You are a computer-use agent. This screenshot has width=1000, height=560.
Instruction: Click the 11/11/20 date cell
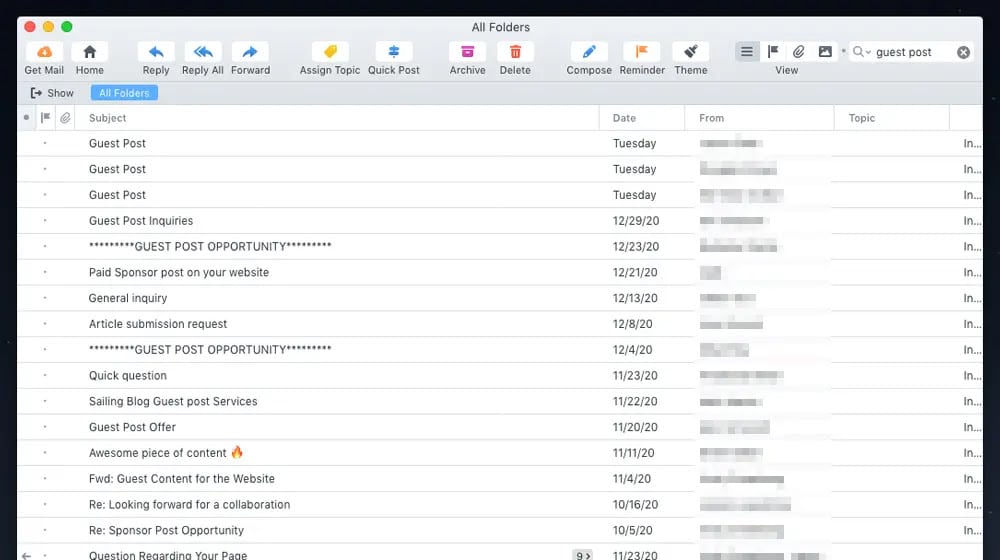[633, 453]
